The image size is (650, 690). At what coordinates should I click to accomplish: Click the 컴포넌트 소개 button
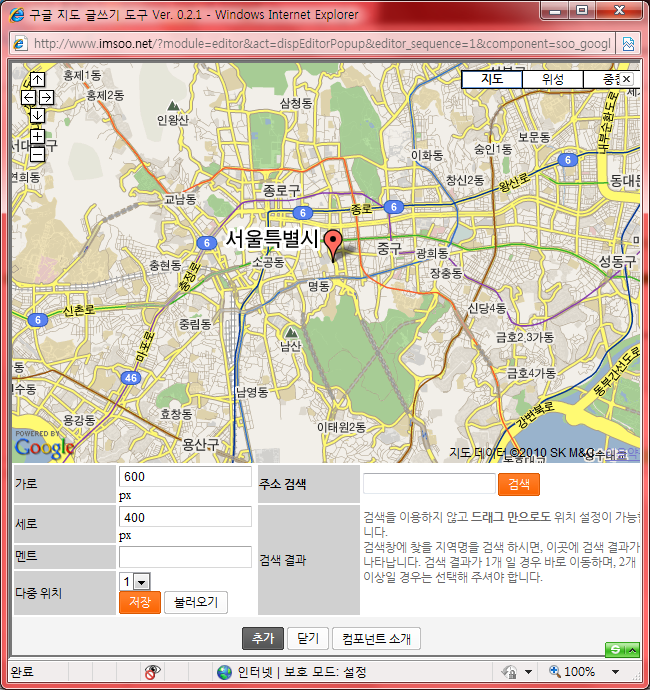point(376,639)
